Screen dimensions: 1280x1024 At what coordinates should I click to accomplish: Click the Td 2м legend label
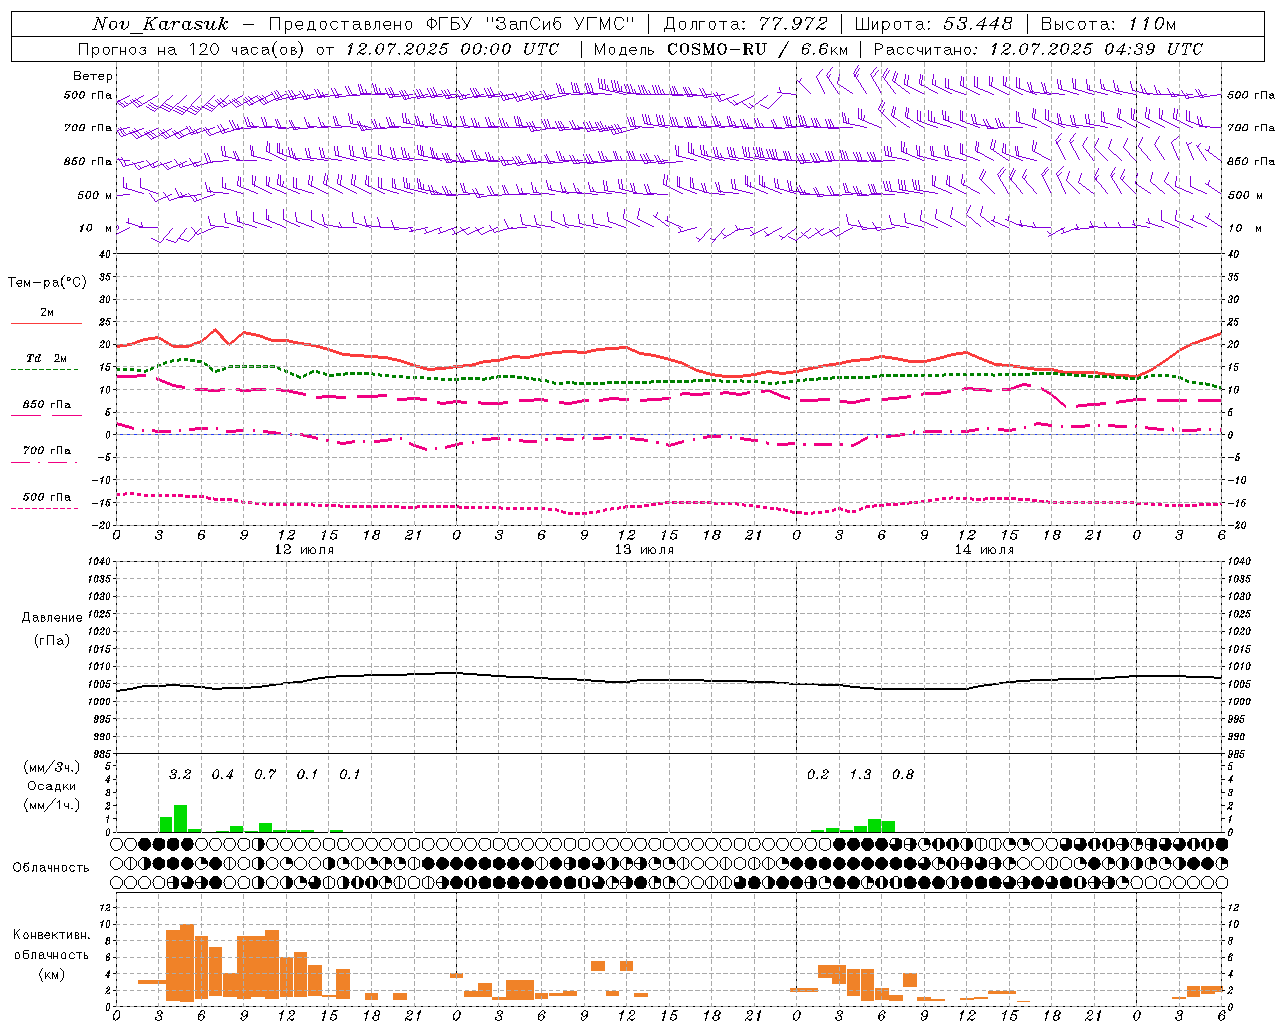pos(47,358)
